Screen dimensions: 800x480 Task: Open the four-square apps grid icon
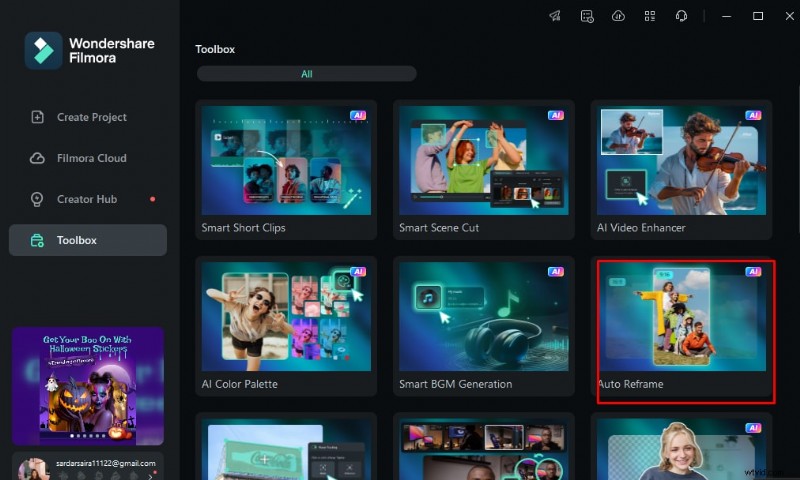pyautogui.click(x=649, y=16)
